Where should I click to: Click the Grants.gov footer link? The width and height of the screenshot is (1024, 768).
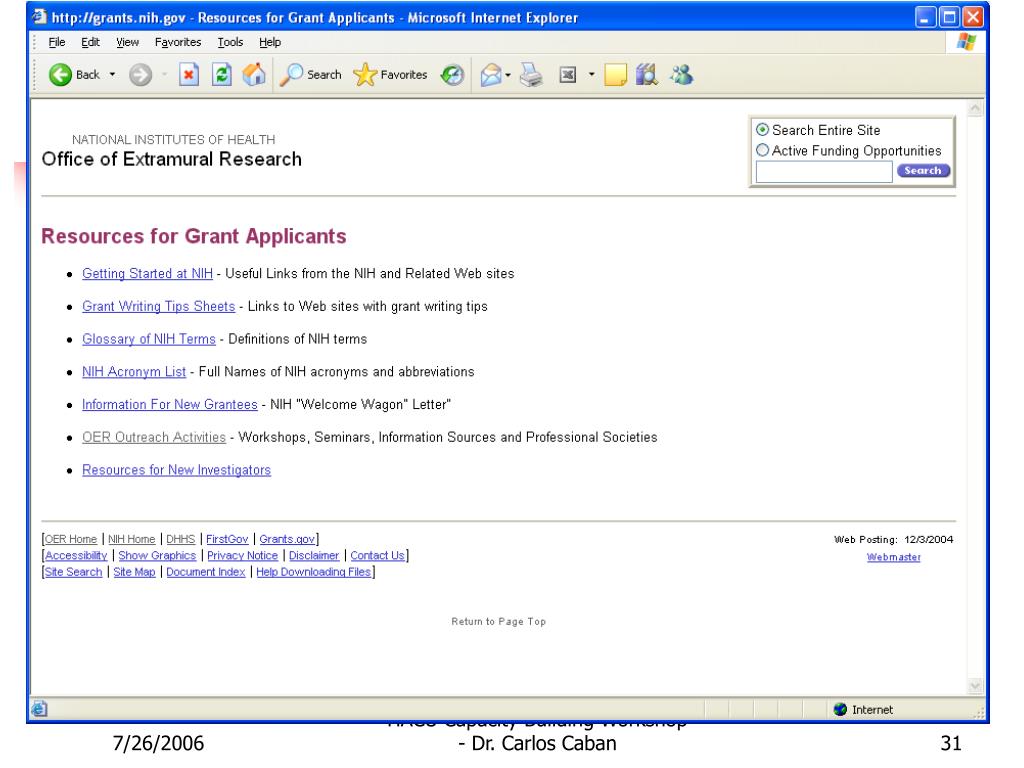pos(287,539)
